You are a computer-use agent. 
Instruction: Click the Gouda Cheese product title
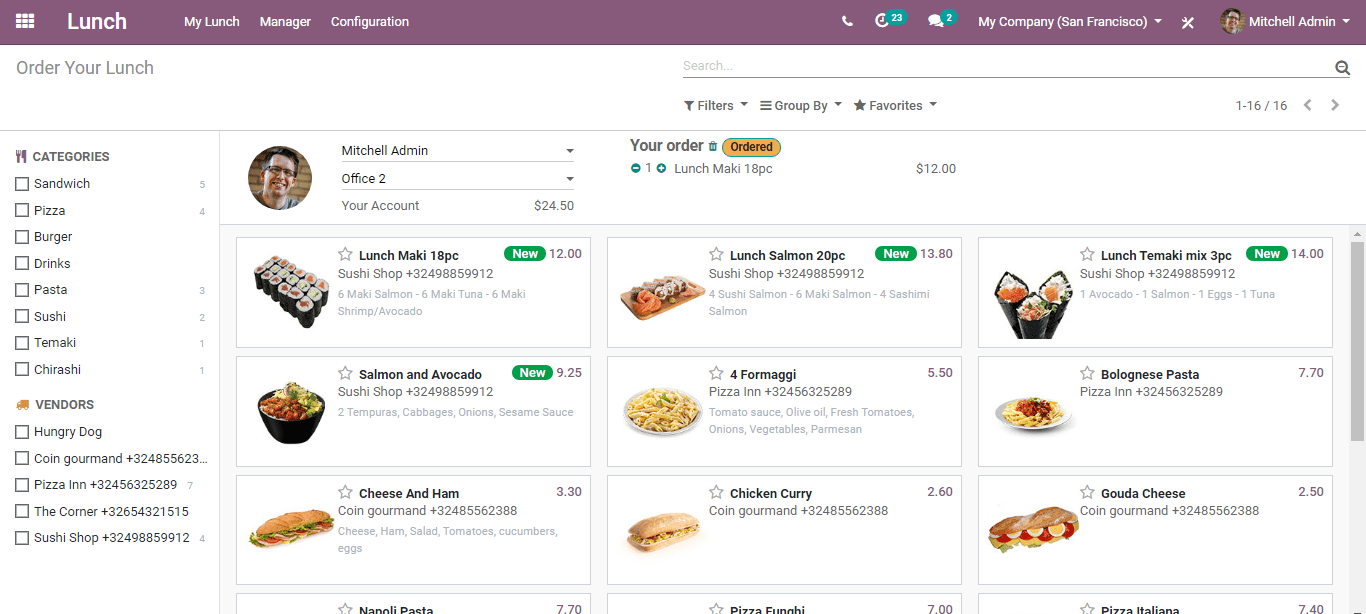point(1143,493)
